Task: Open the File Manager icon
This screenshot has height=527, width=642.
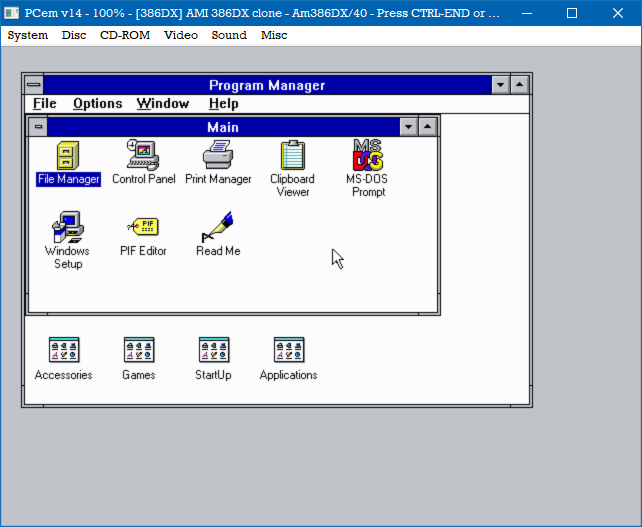Action: coord(68,156)
